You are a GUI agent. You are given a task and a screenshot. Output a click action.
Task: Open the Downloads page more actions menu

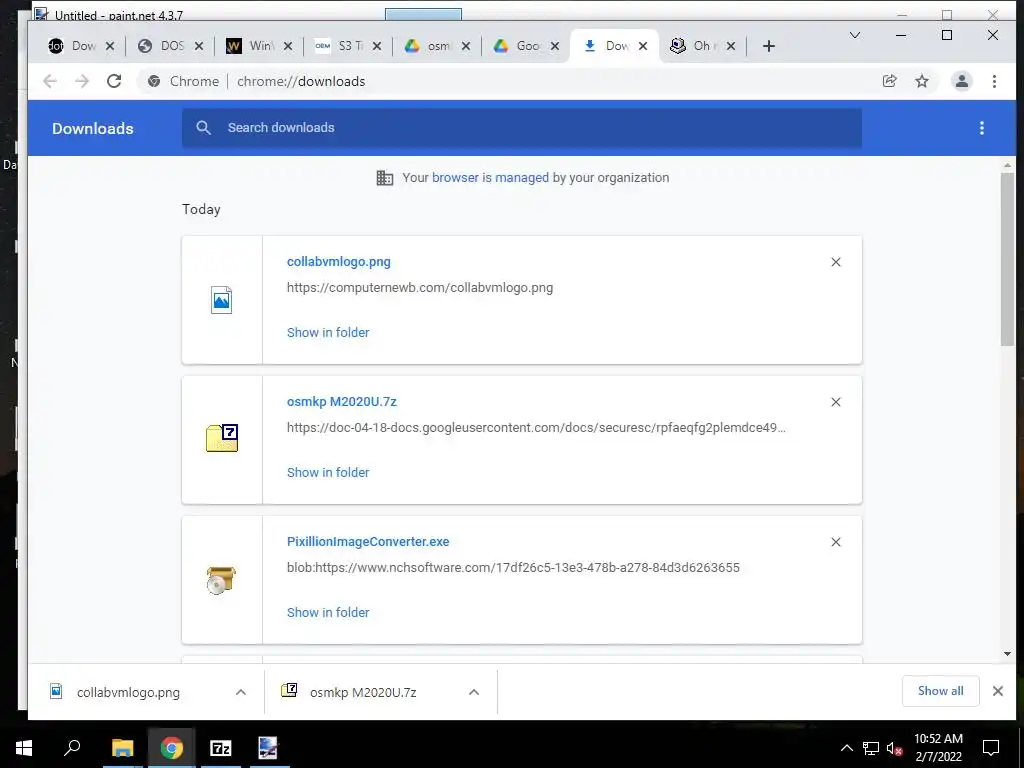tap(982, 128)
